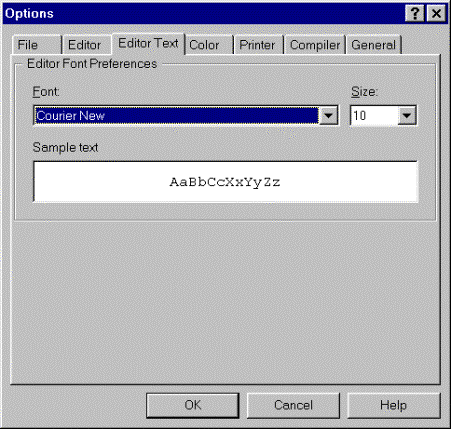The image size is (451, 429).
Task: Open Help with the Help button
Action: point(394,405)
